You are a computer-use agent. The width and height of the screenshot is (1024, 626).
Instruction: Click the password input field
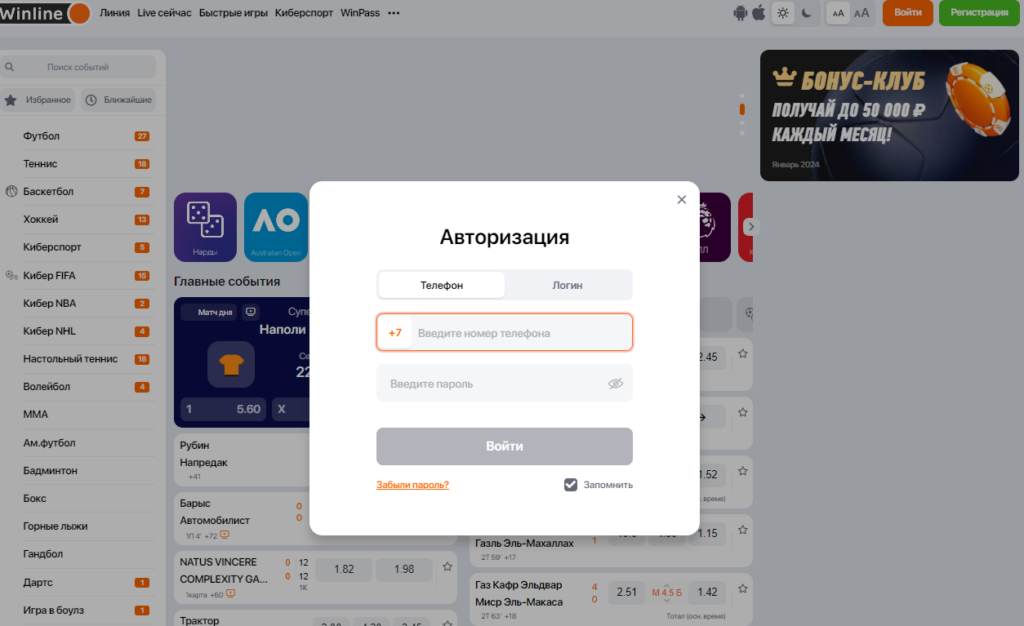(504, 383)
